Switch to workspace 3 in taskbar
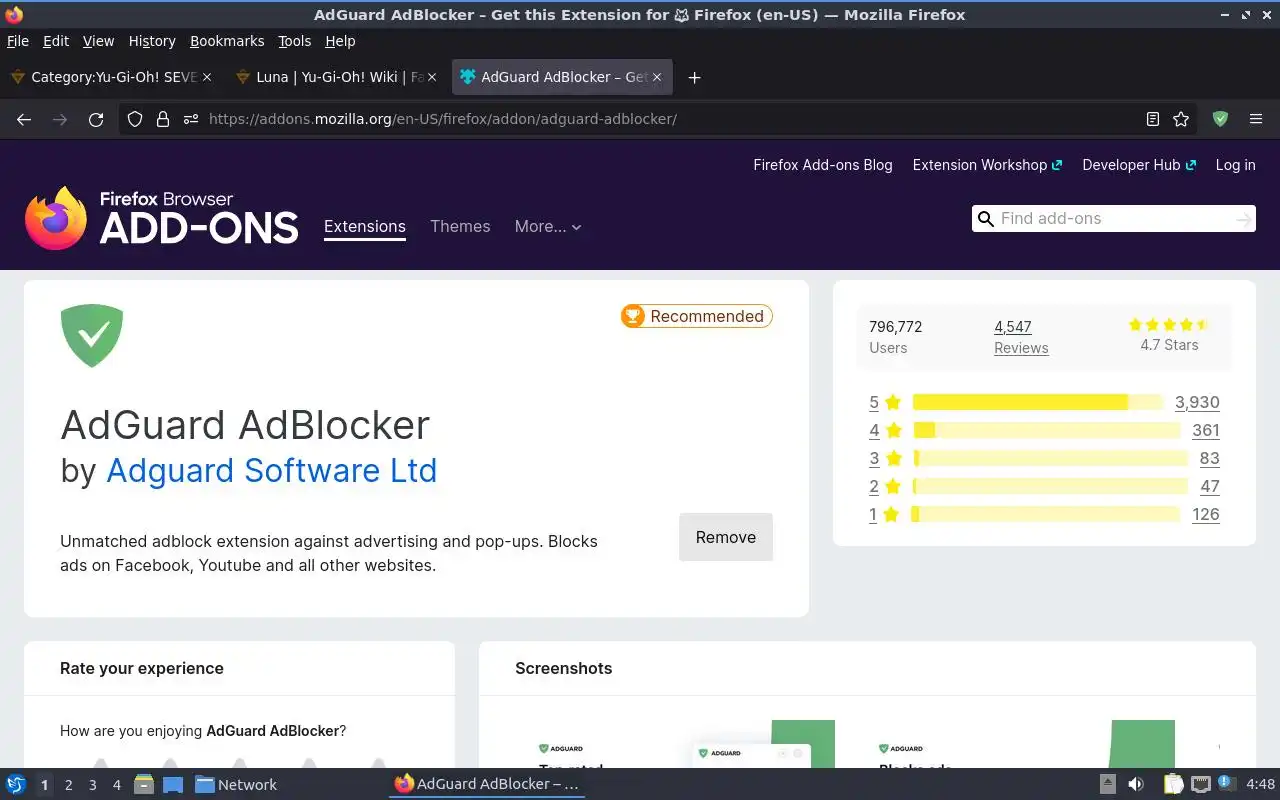The height and width of the screenshot is (800, 1280). click(92, 785)
